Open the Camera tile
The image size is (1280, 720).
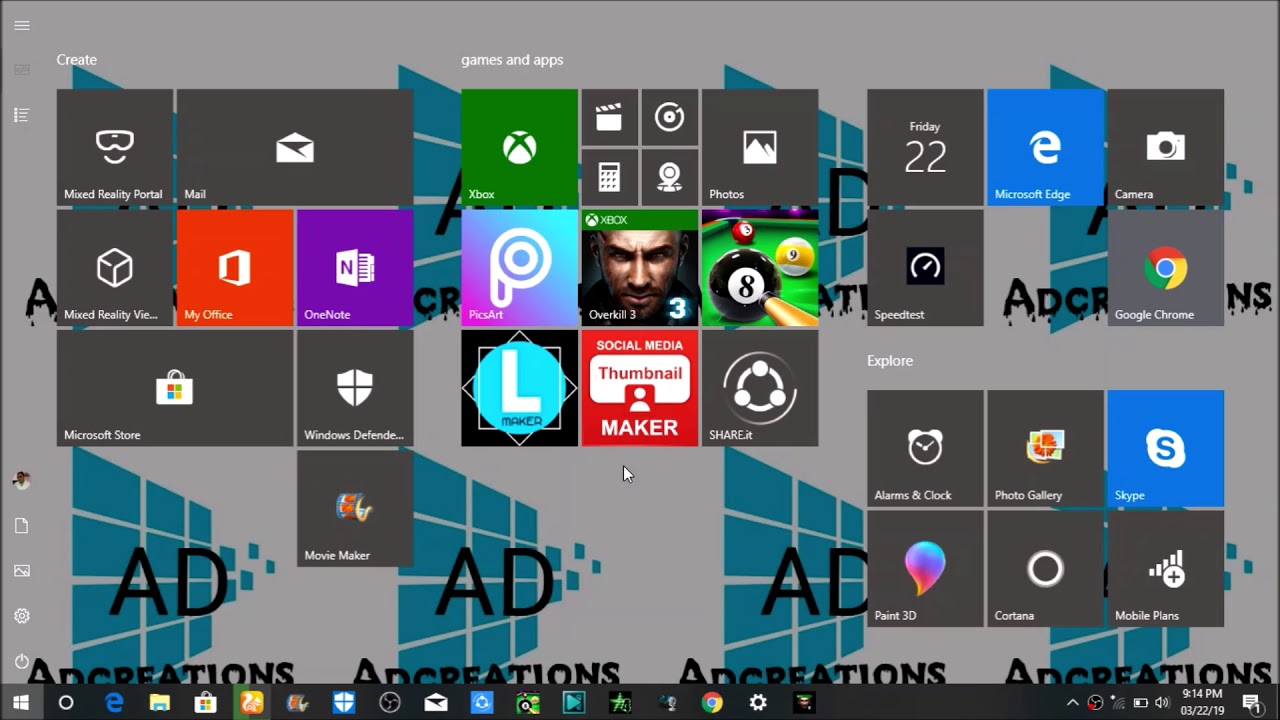[1166, 147]
